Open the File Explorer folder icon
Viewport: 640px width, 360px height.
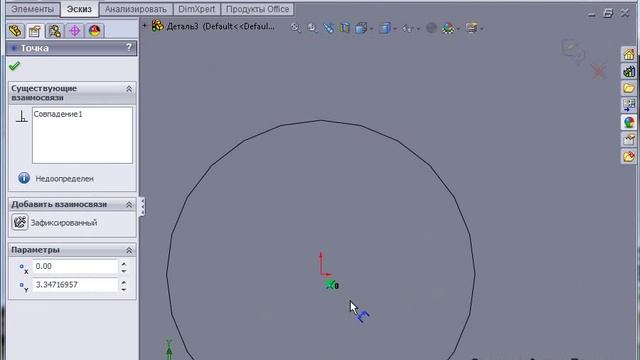pos(629,88)
